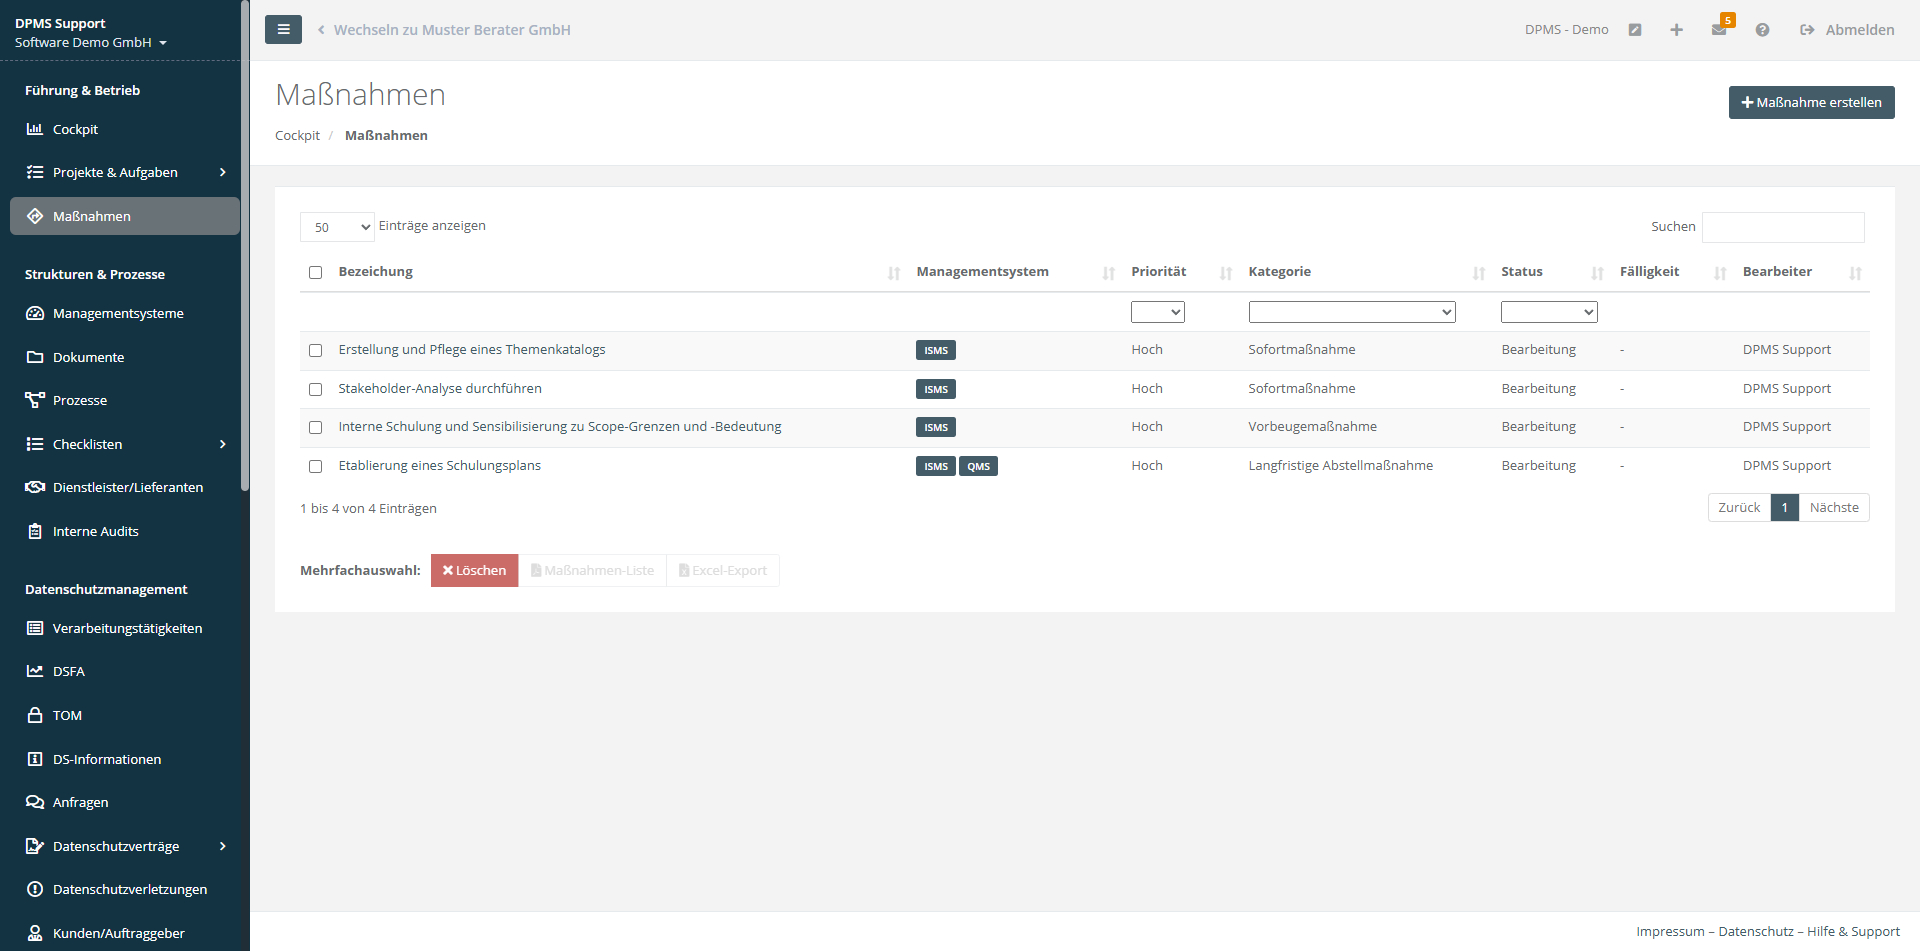Click the edit pencil icon beside DPMS - Demo
Image resolution: width=1920 pixels, height=951 pixels.
tap(1635, 30)
